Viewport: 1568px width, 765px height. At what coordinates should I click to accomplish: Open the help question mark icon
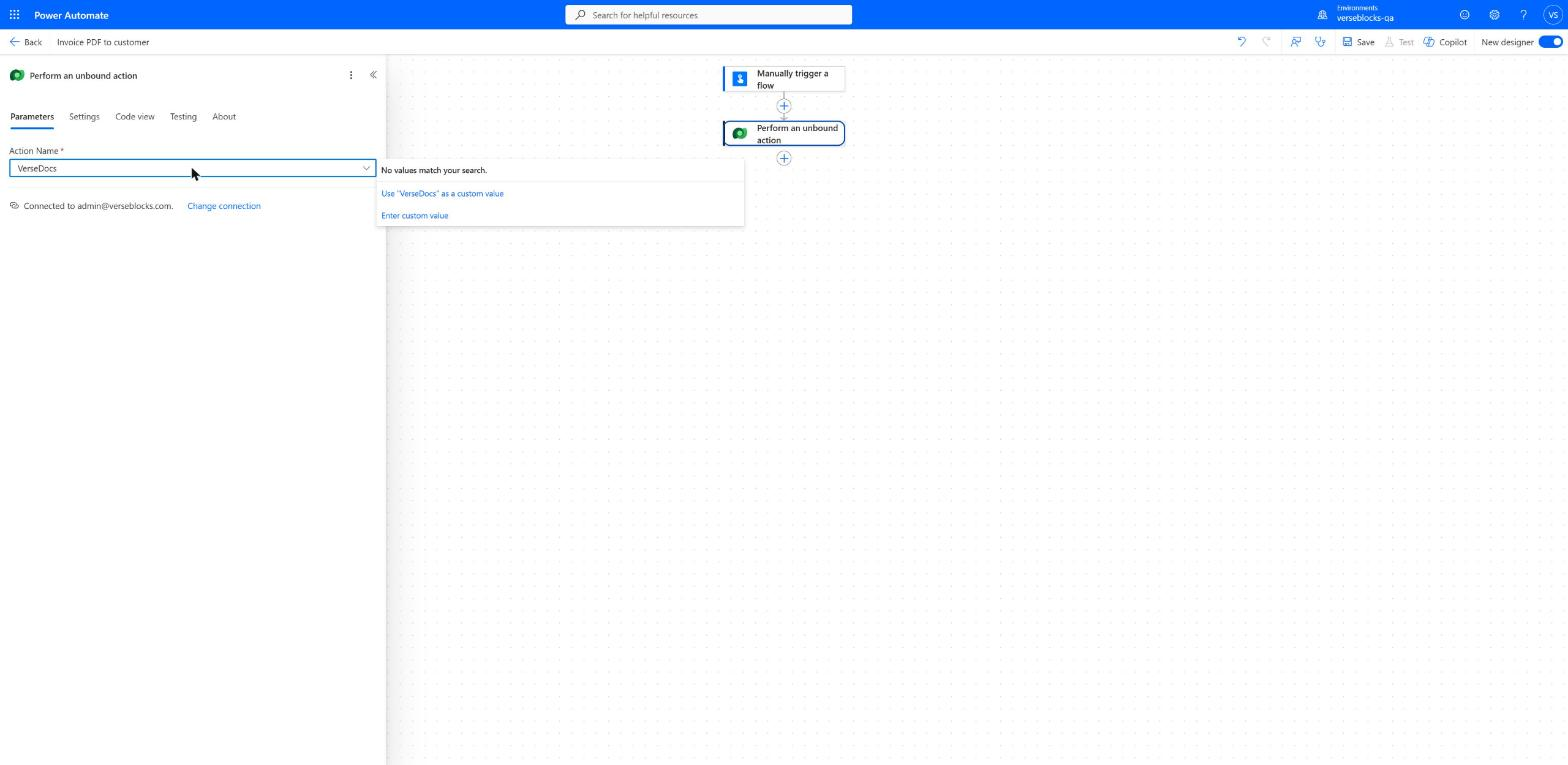click(x=1523, y=15)
